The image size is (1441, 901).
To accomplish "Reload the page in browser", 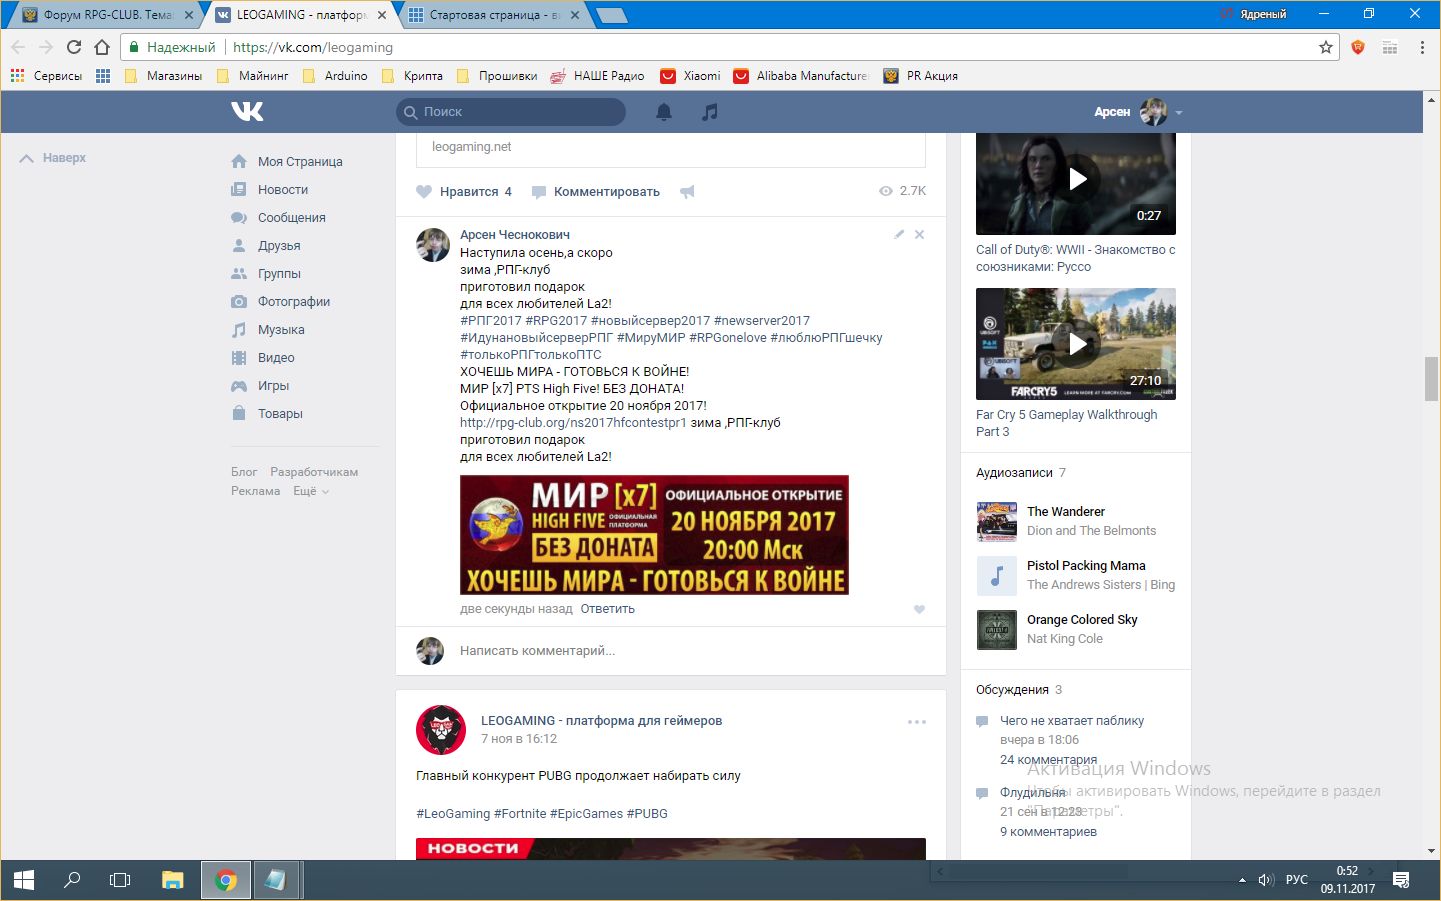I will (x=74, y=47).
